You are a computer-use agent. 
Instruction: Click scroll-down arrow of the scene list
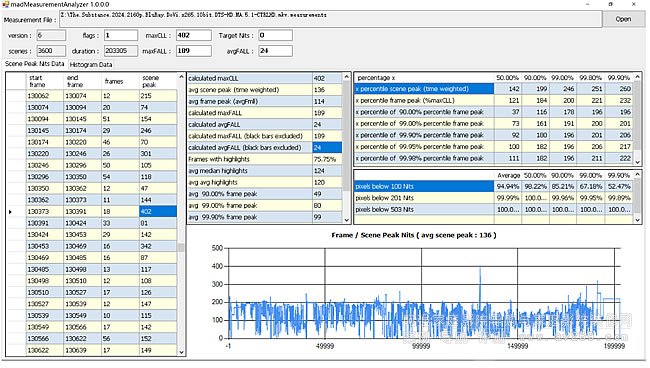(x=181, y=352)
